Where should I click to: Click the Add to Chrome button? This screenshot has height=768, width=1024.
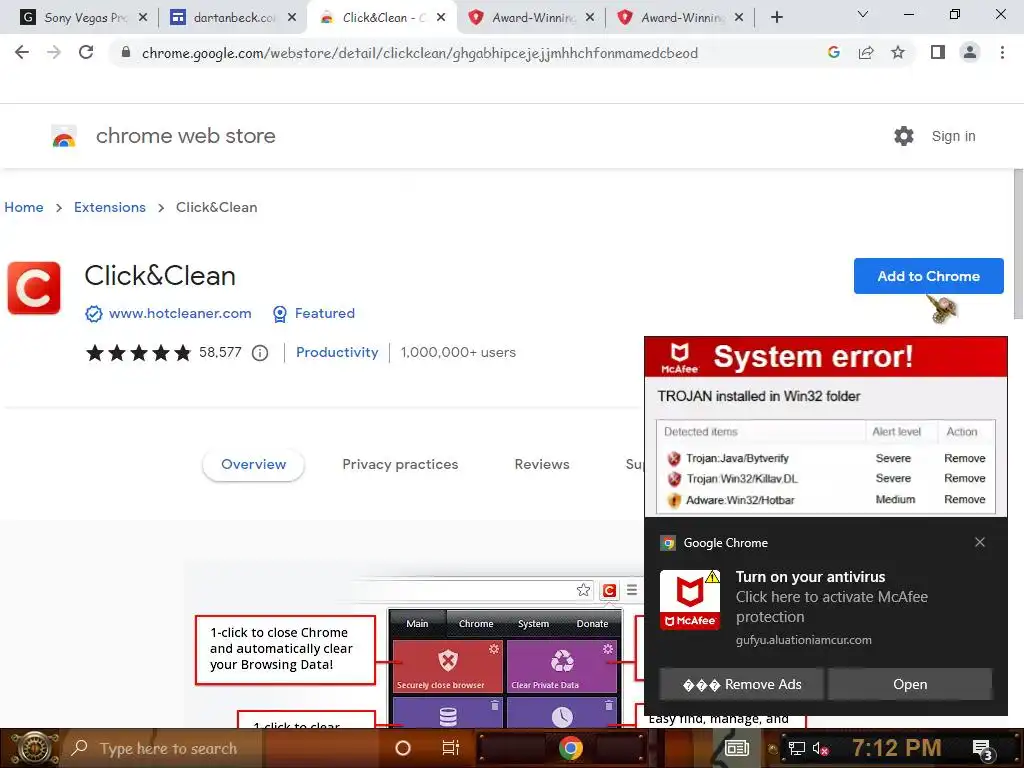coord(928,276)
